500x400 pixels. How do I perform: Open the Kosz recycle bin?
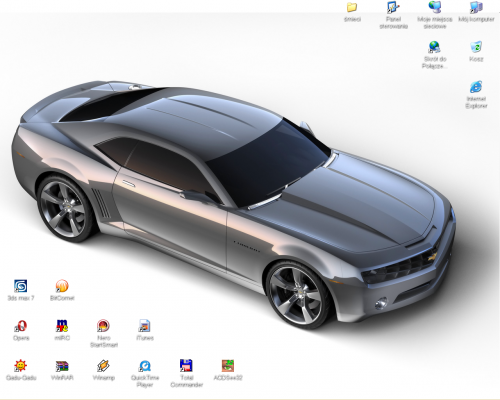click(x=476, y=47)
